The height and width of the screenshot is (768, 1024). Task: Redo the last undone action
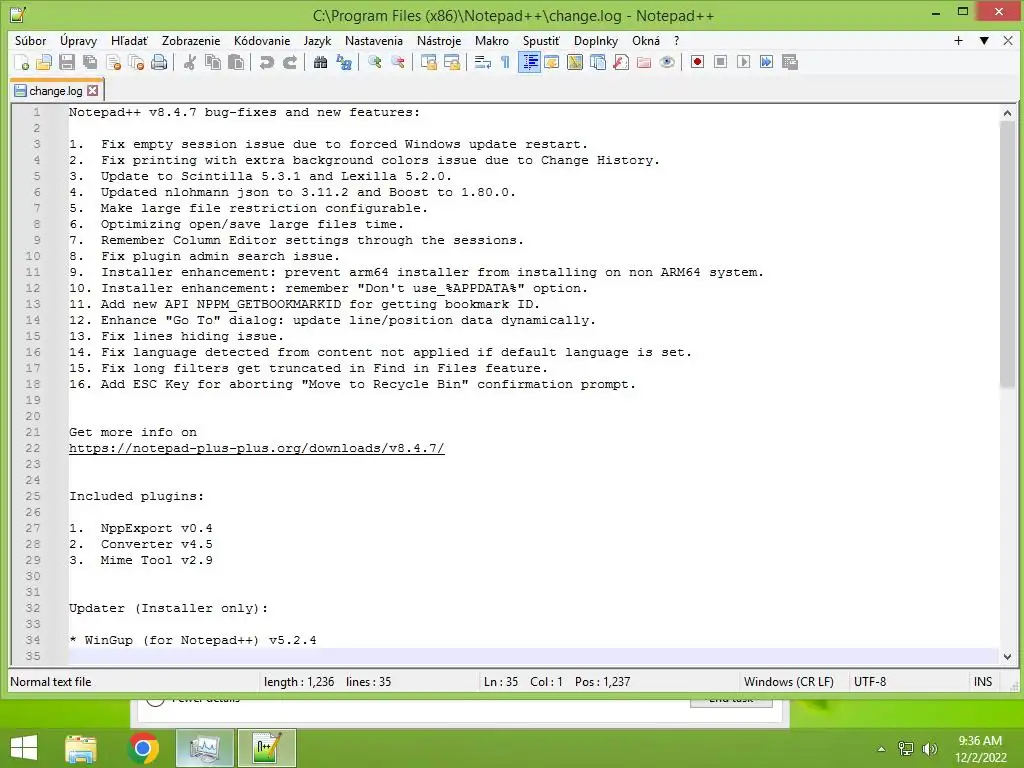point(289,62)
